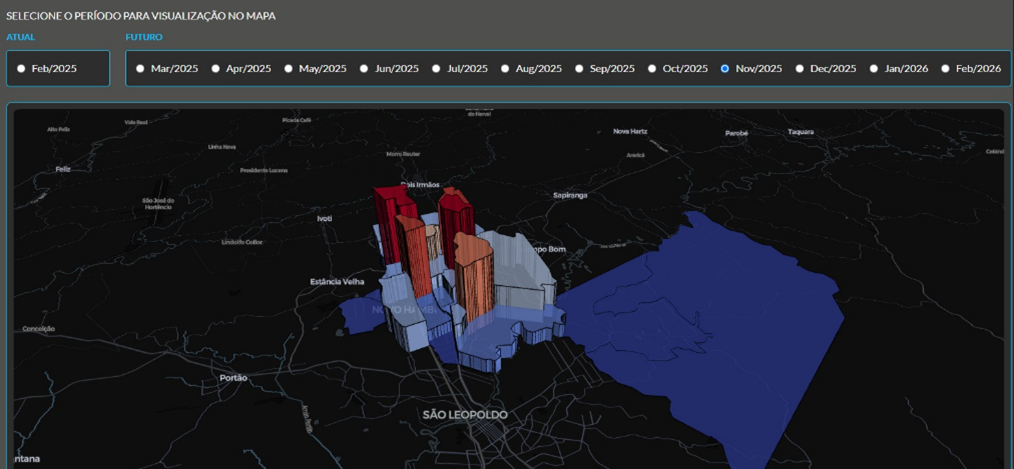Image resolution: width=1014 pixels, height=469 pixels.
Task: Switch to Dec/2025 forecast period
Action: click(x=800, y=69)
